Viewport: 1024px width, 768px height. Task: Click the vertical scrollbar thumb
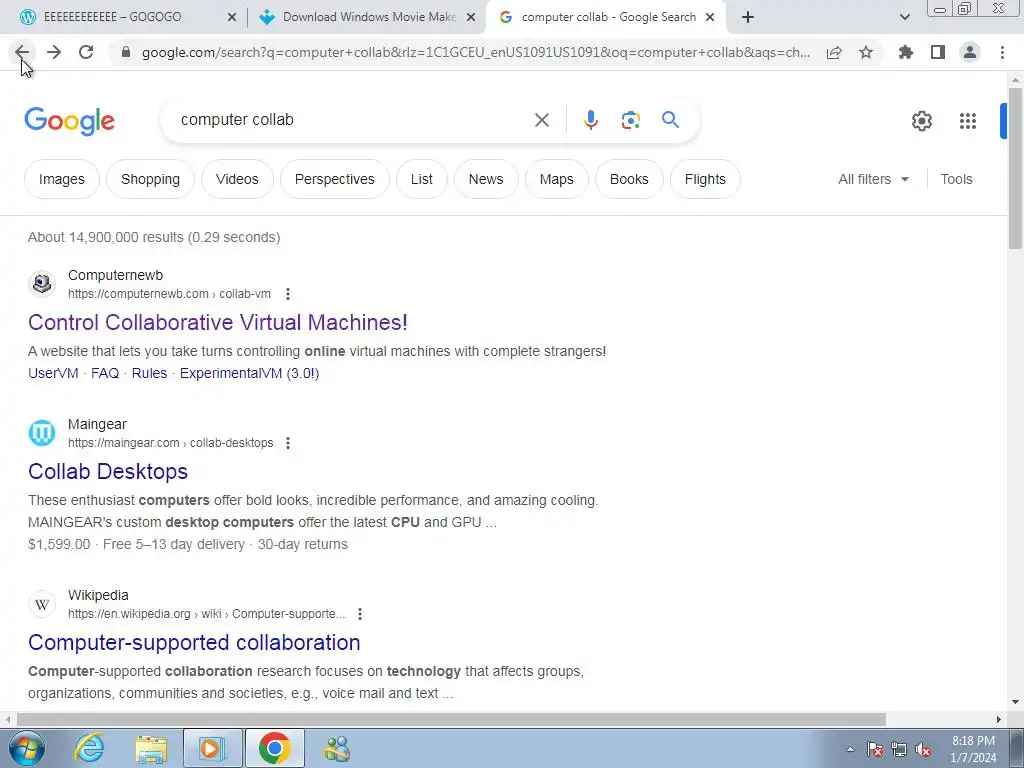(1015, 167)
